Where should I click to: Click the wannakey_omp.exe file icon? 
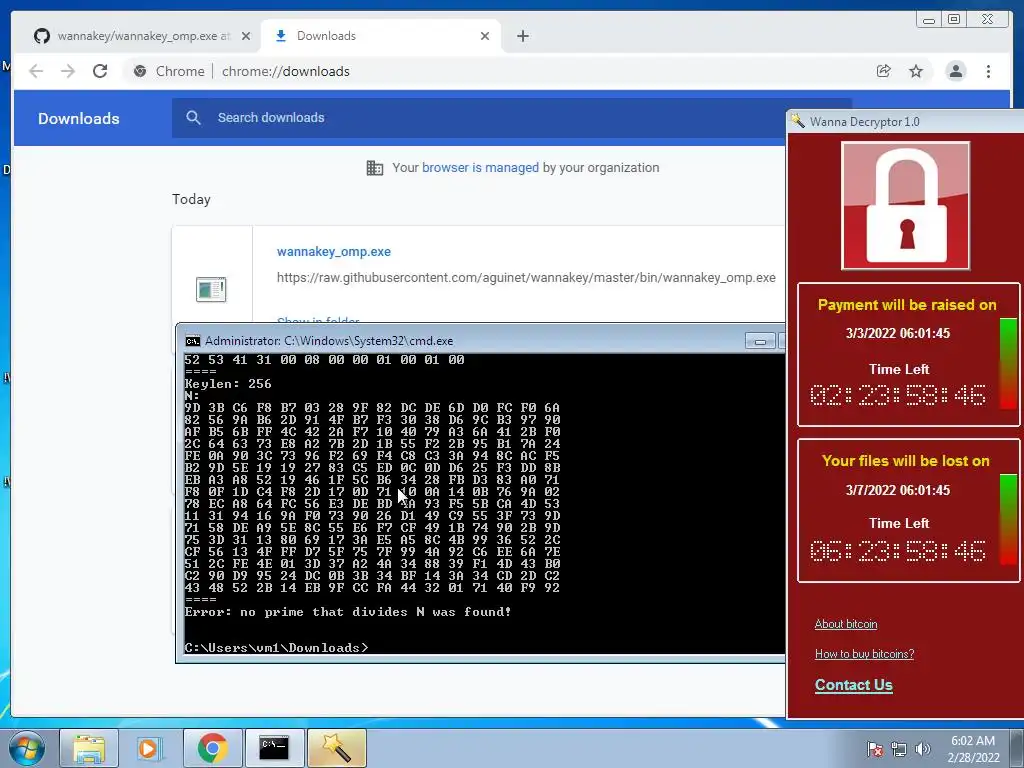[211, 289]
